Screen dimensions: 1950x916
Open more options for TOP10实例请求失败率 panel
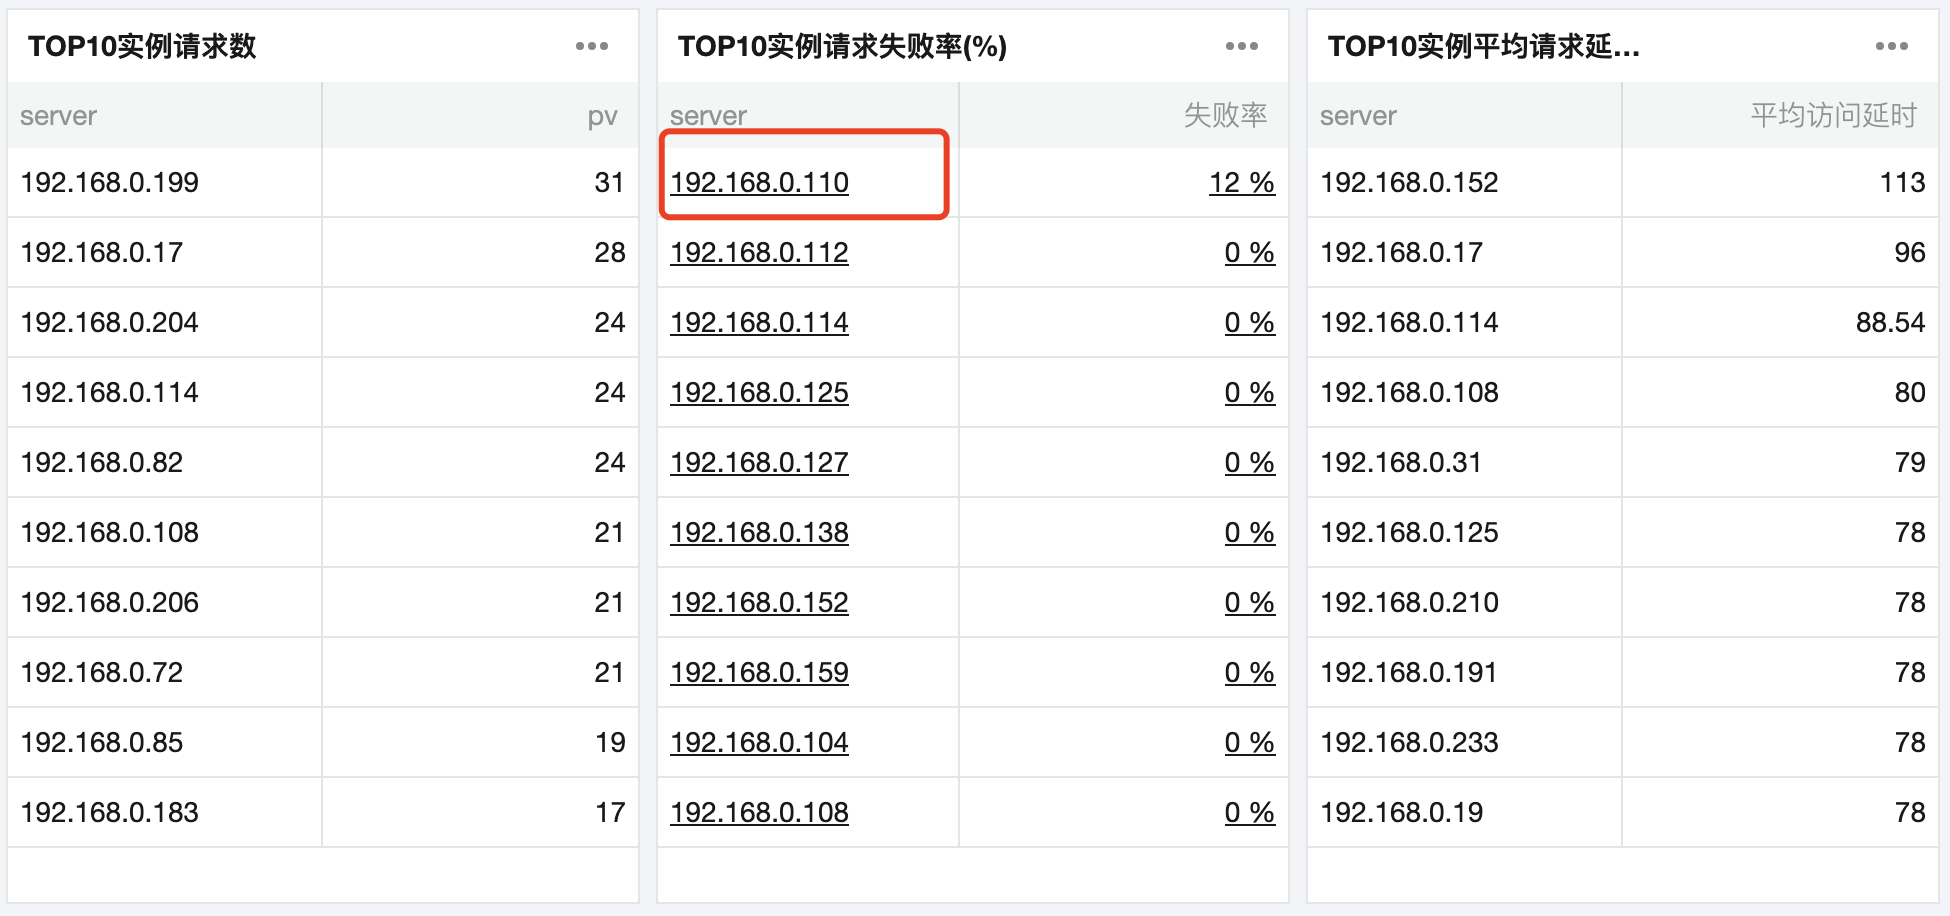coord(1242,46)
